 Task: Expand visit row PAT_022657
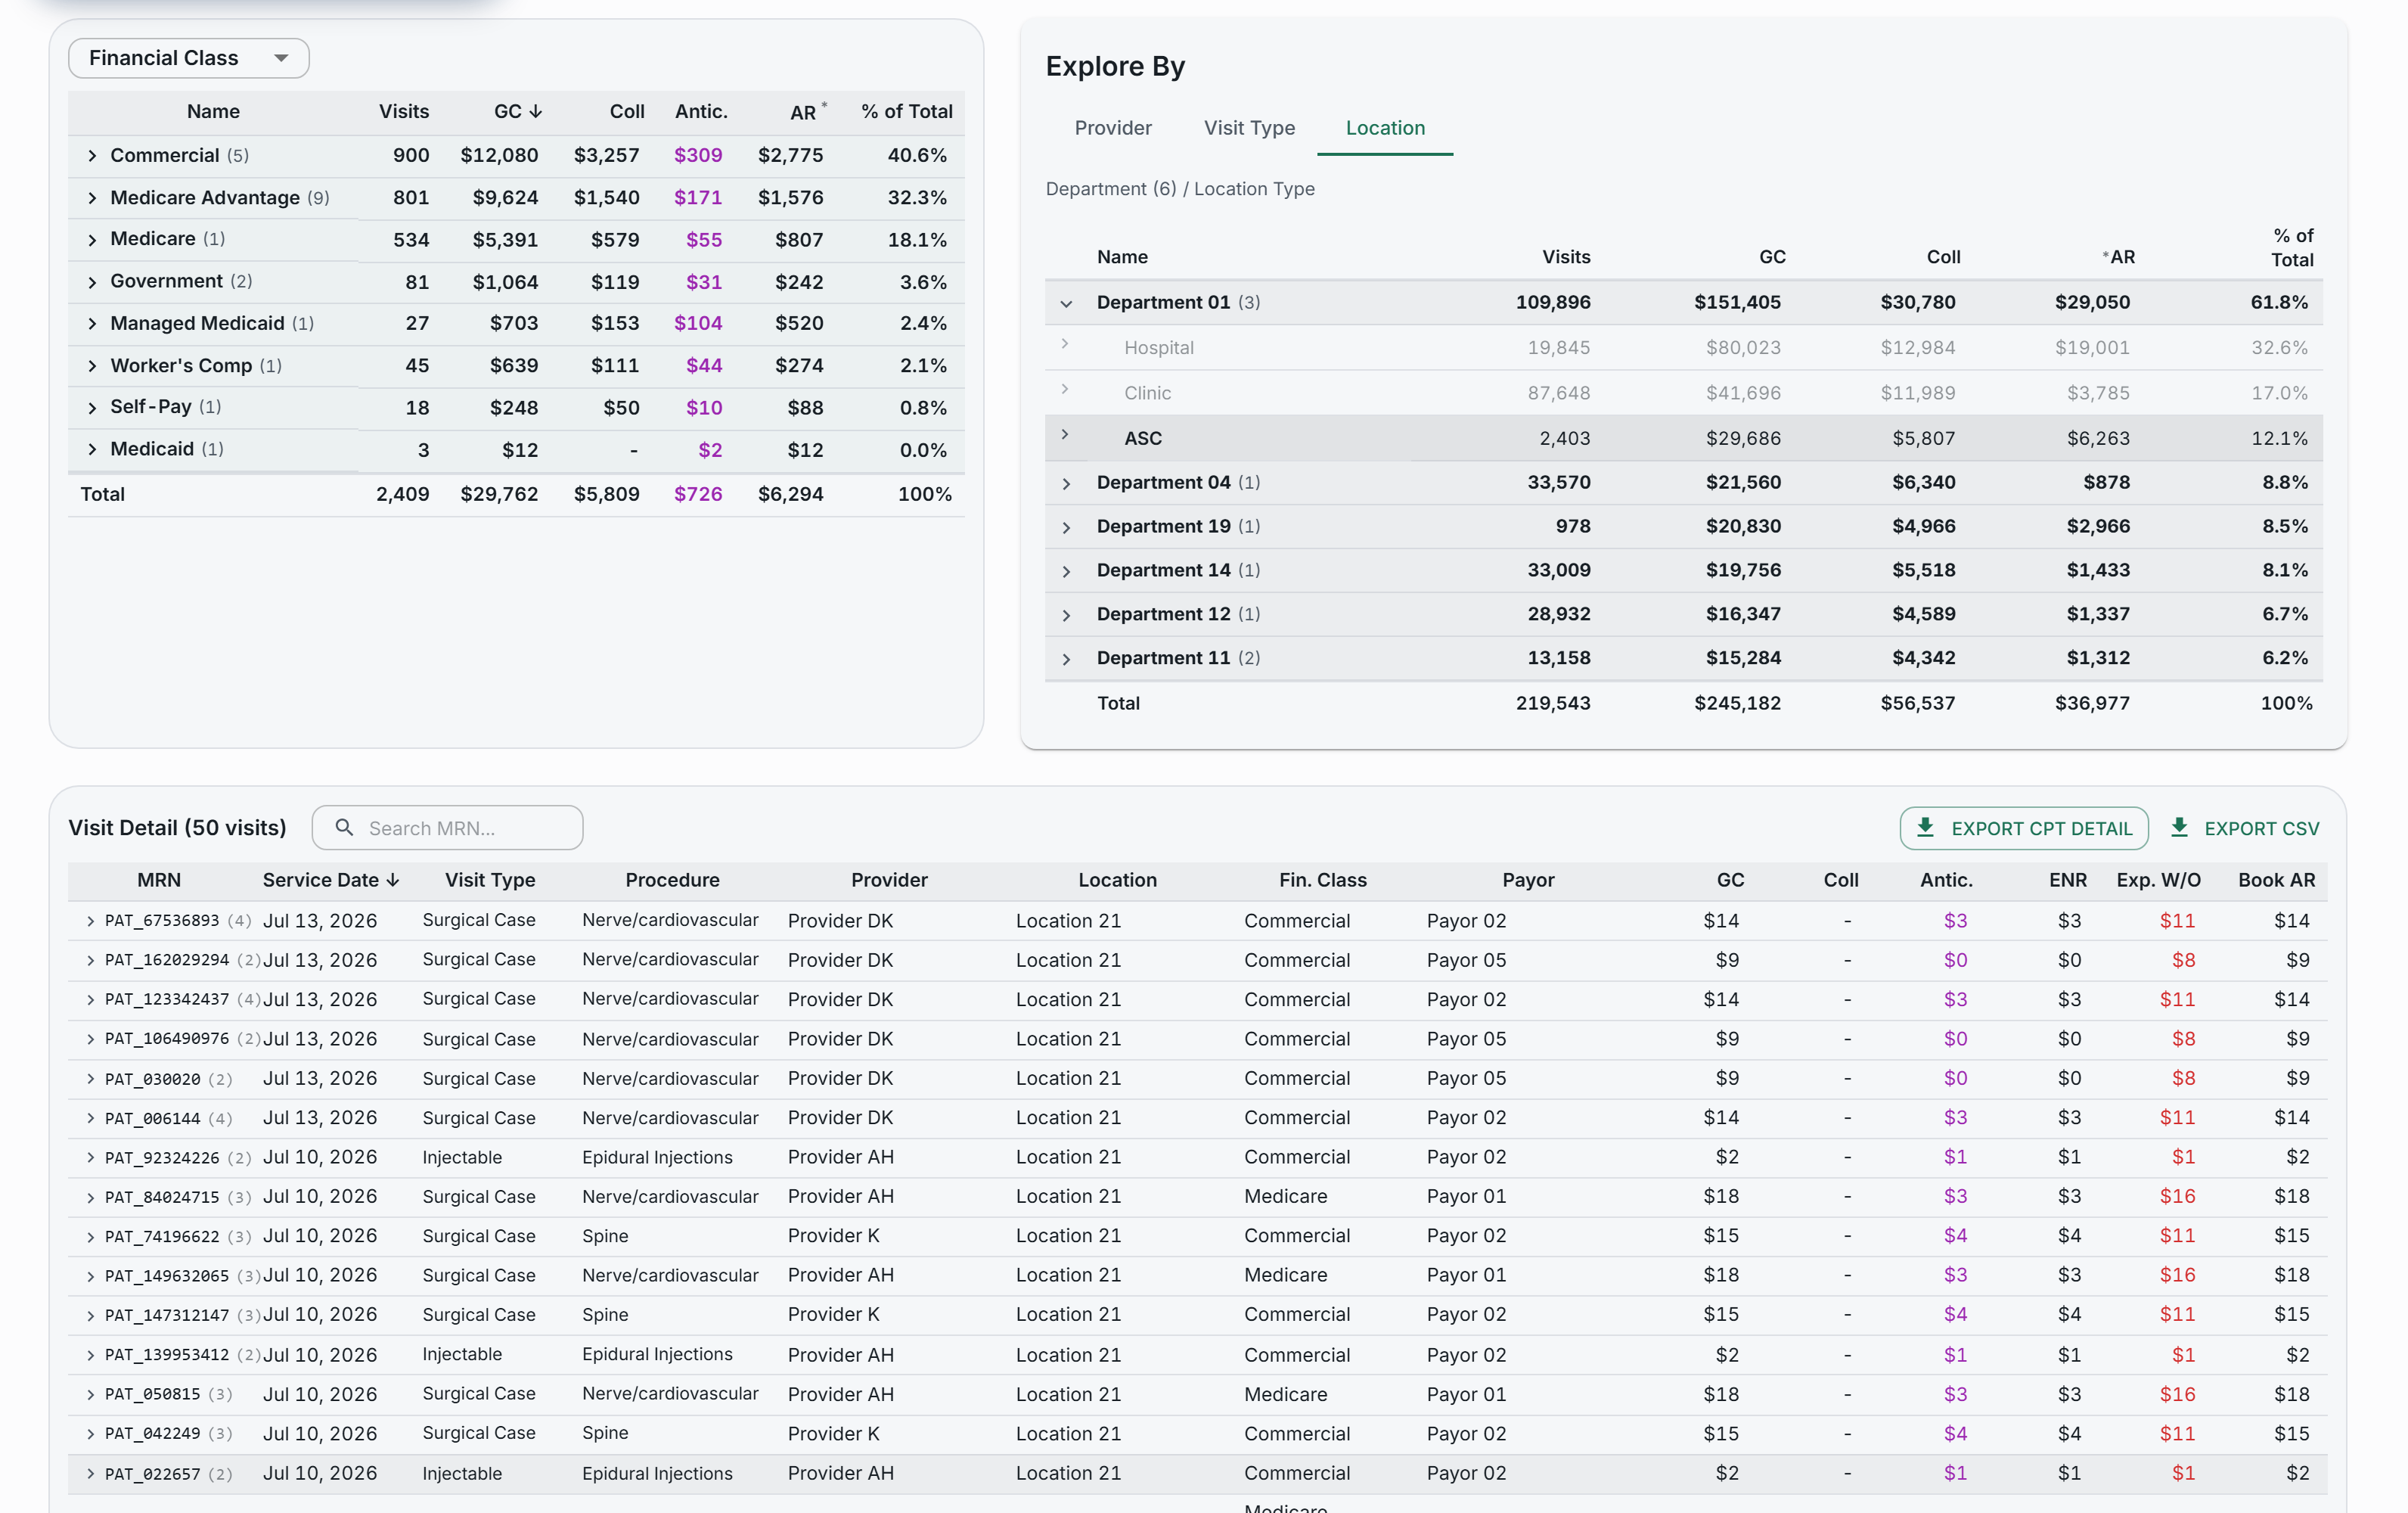pos(90,1473)
